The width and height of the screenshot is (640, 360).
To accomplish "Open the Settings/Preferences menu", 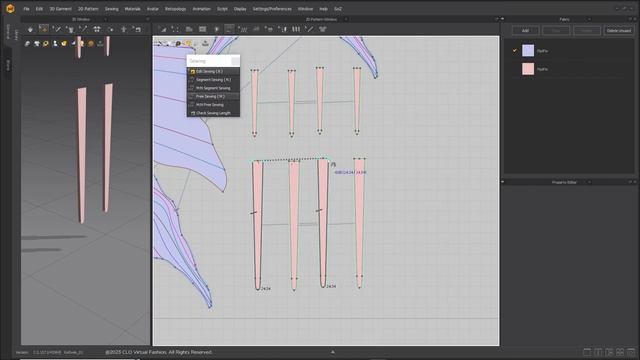I will (x=272, y=9).
